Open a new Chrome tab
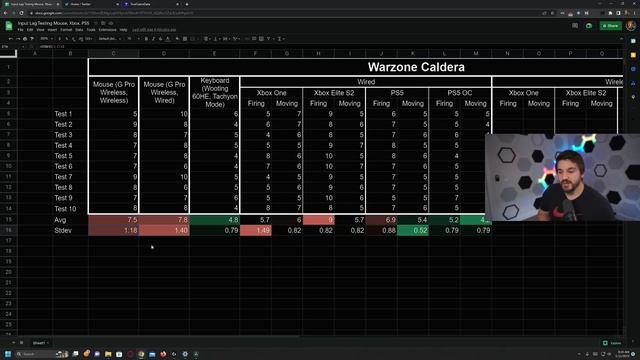 [x=187, y=4]
